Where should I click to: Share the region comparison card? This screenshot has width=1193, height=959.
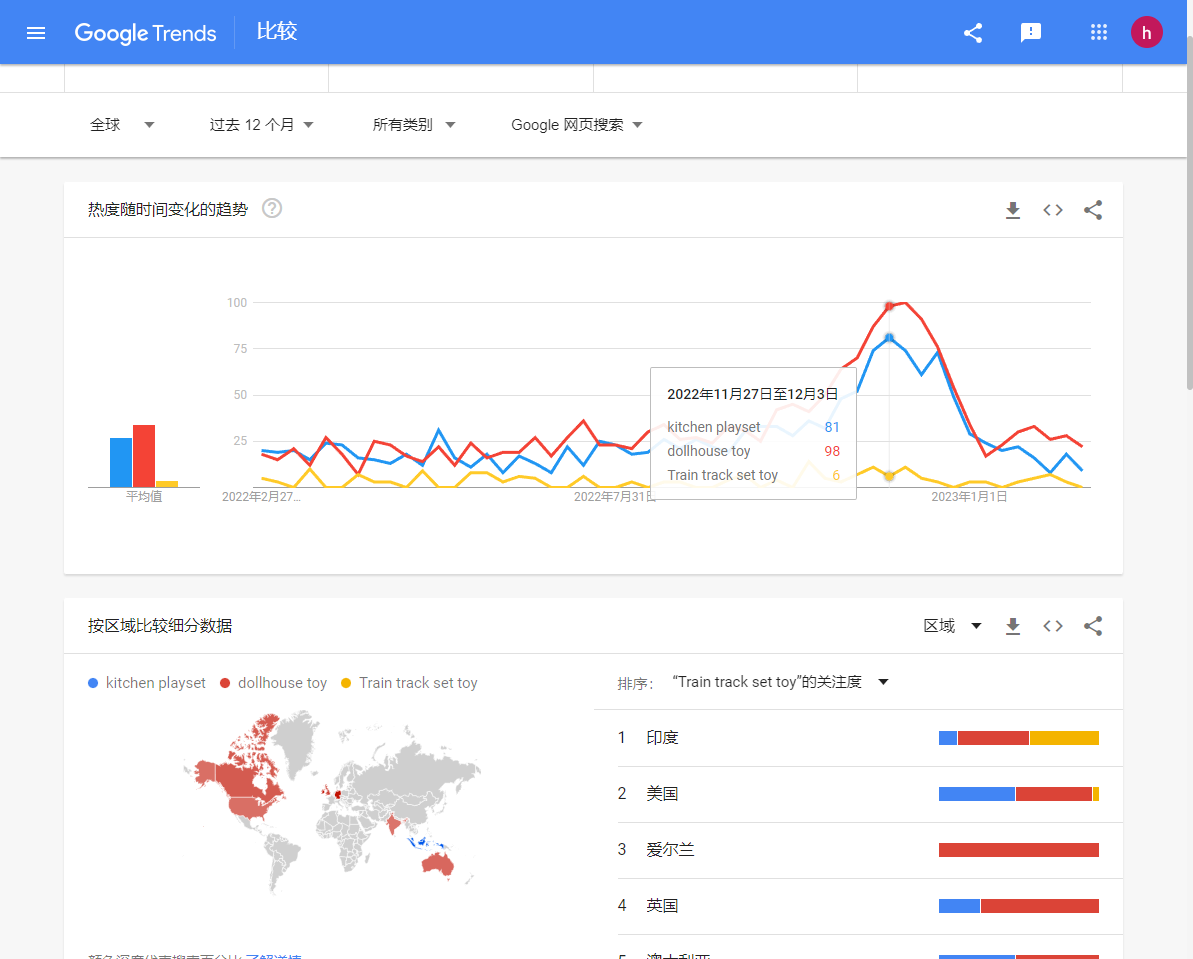pyautogui.click(x=1093, y=626)
